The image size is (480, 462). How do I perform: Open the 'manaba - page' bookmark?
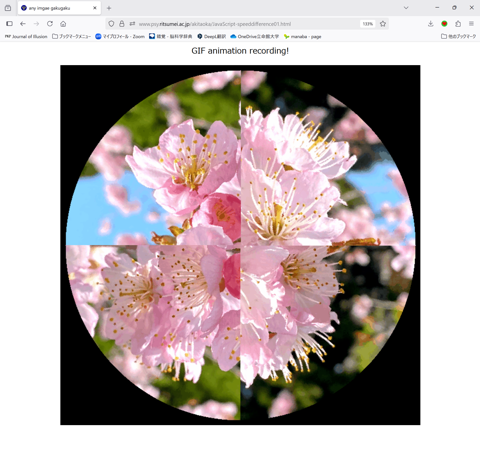(x=302, y=37)
